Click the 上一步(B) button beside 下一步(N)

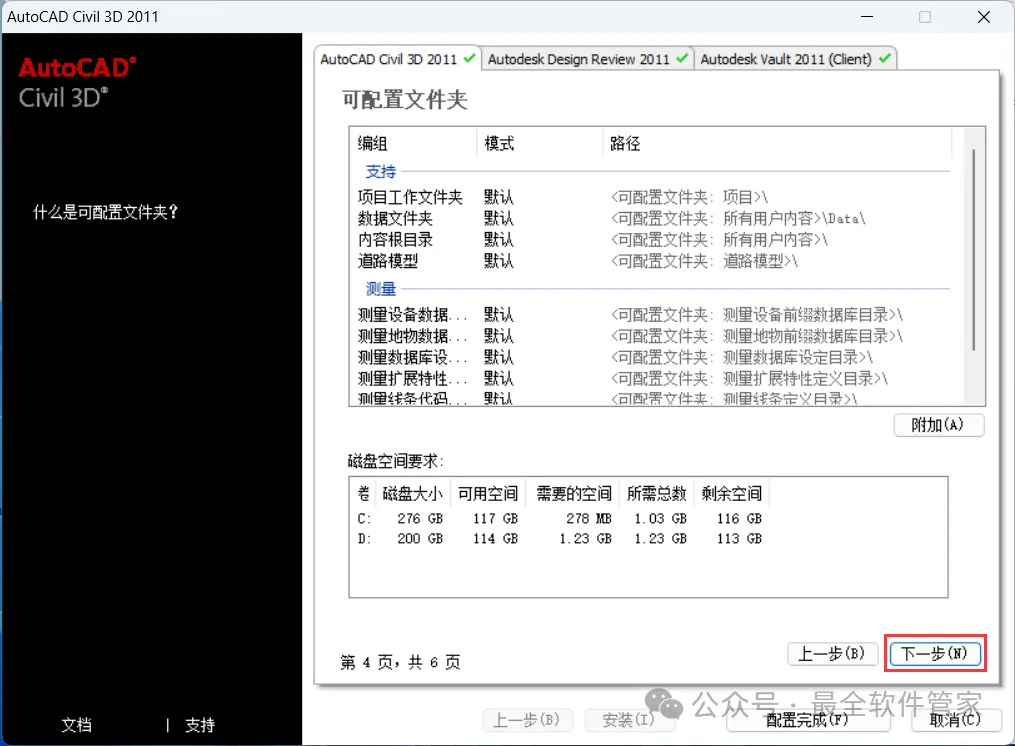(x=832, y=653)
